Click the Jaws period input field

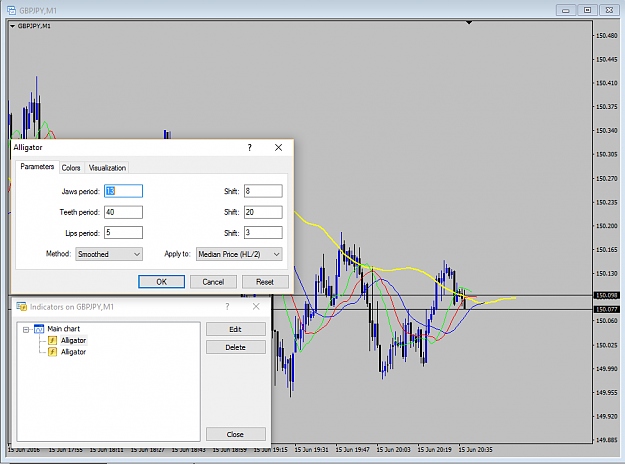tap(124, 191)
